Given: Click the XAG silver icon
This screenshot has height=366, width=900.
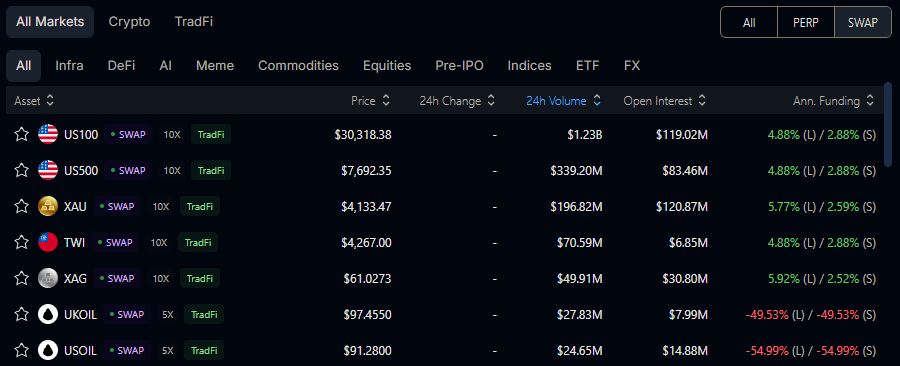Looking at the screenshot, I should click(x=48, y=278).
